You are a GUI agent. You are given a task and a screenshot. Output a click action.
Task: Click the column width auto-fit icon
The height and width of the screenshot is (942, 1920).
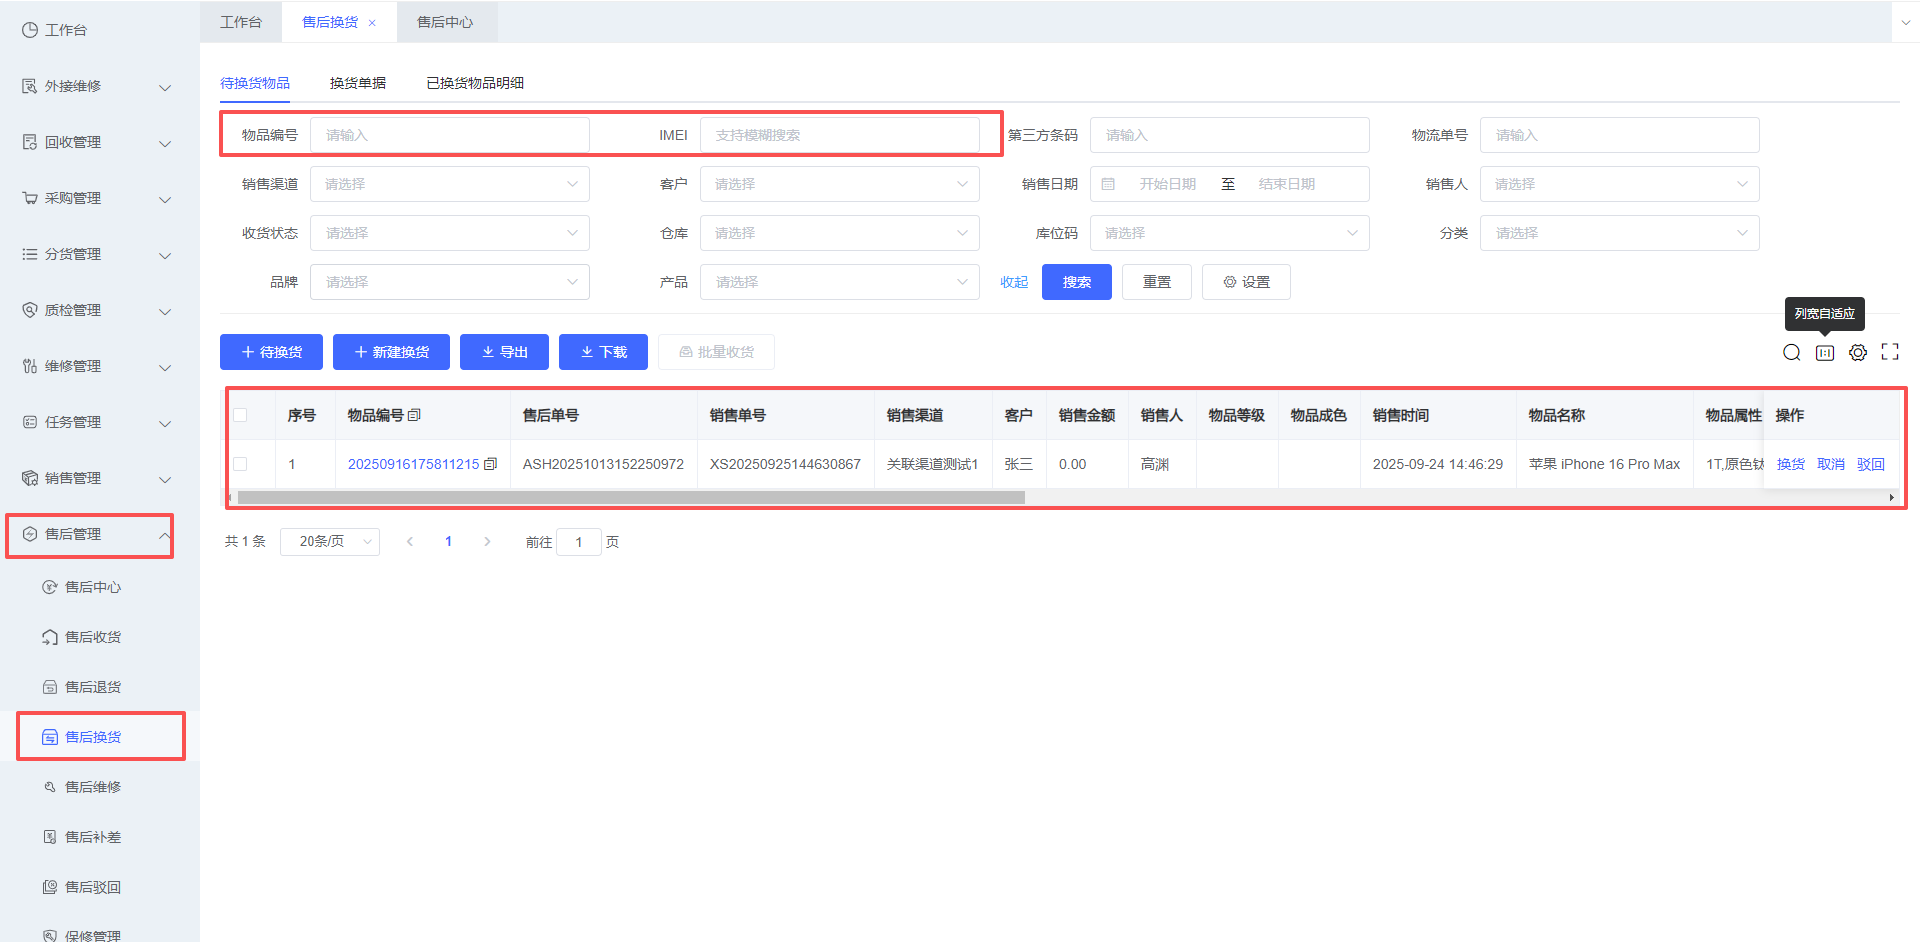1824,352
